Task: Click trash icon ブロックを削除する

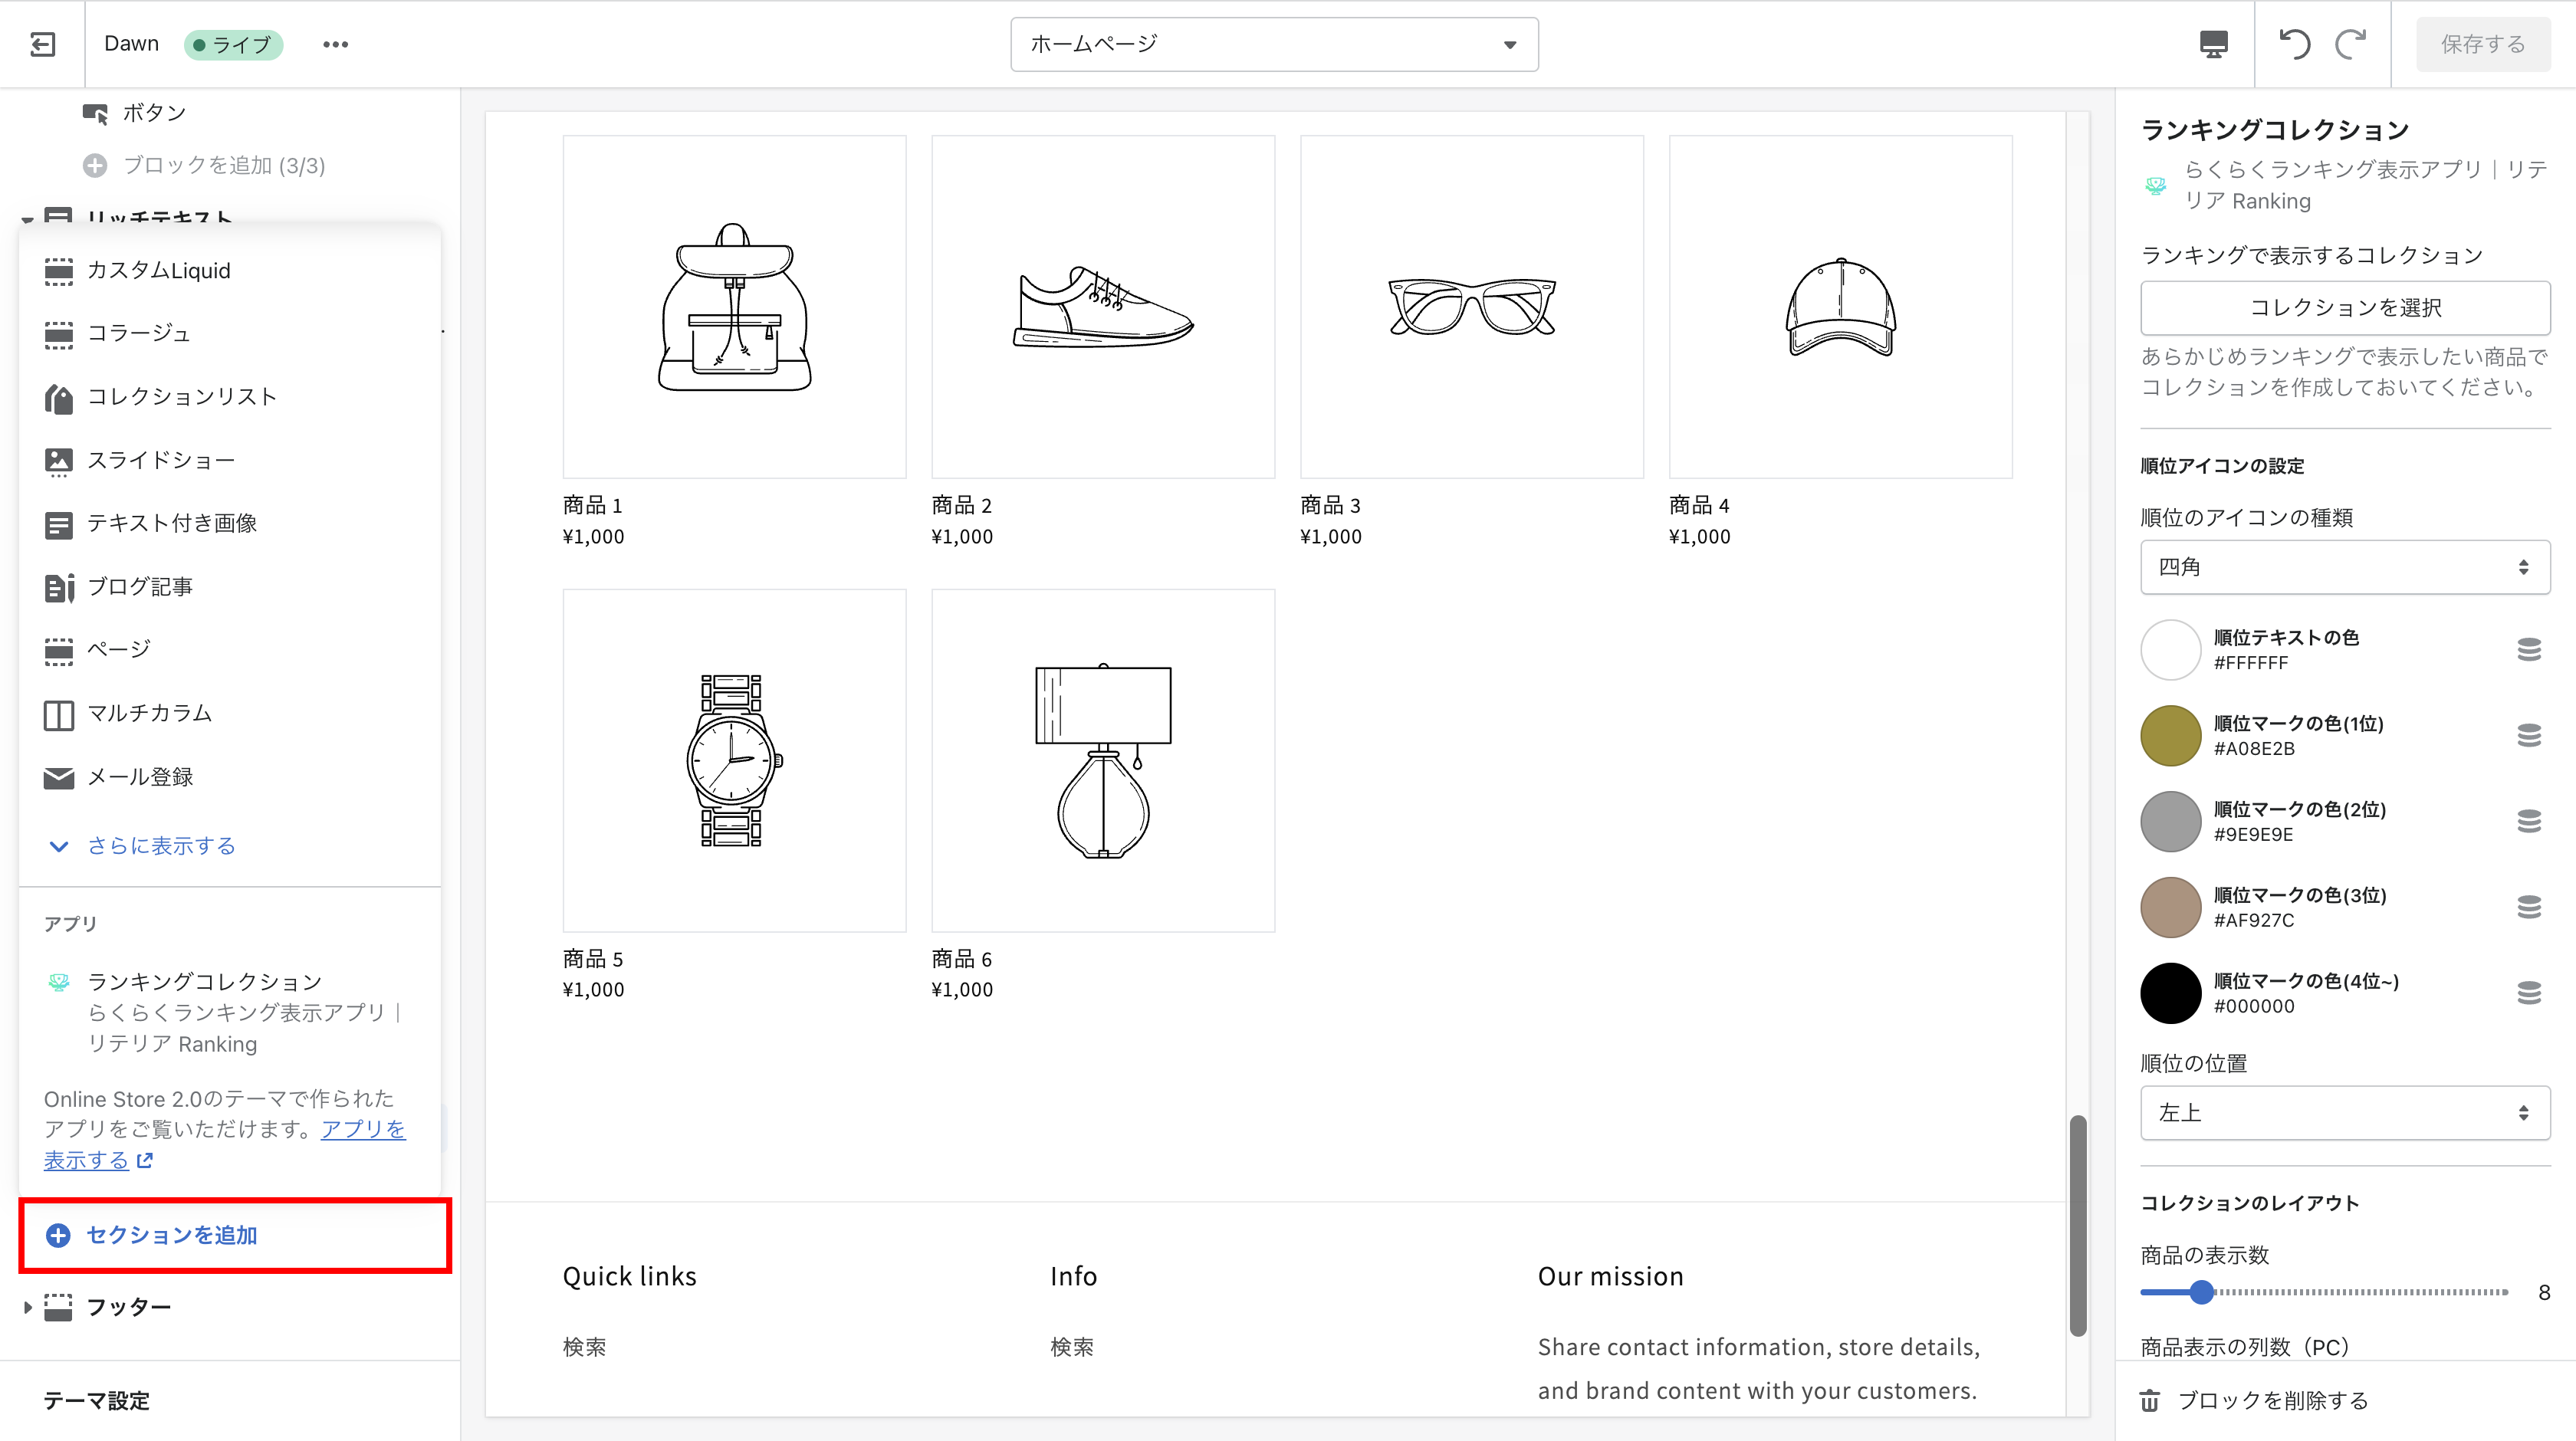Action: click(2150, 1400)
